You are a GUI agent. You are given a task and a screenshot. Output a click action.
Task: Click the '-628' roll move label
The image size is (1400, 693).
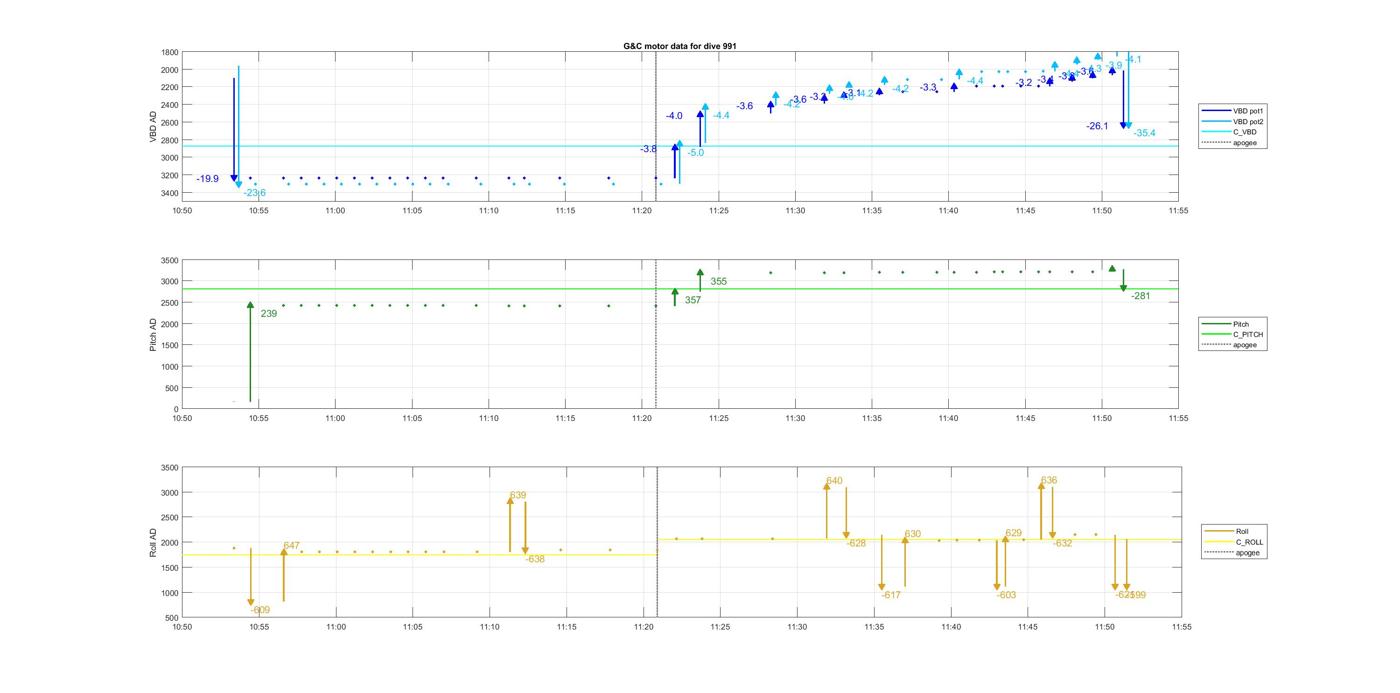coord(856,544)
